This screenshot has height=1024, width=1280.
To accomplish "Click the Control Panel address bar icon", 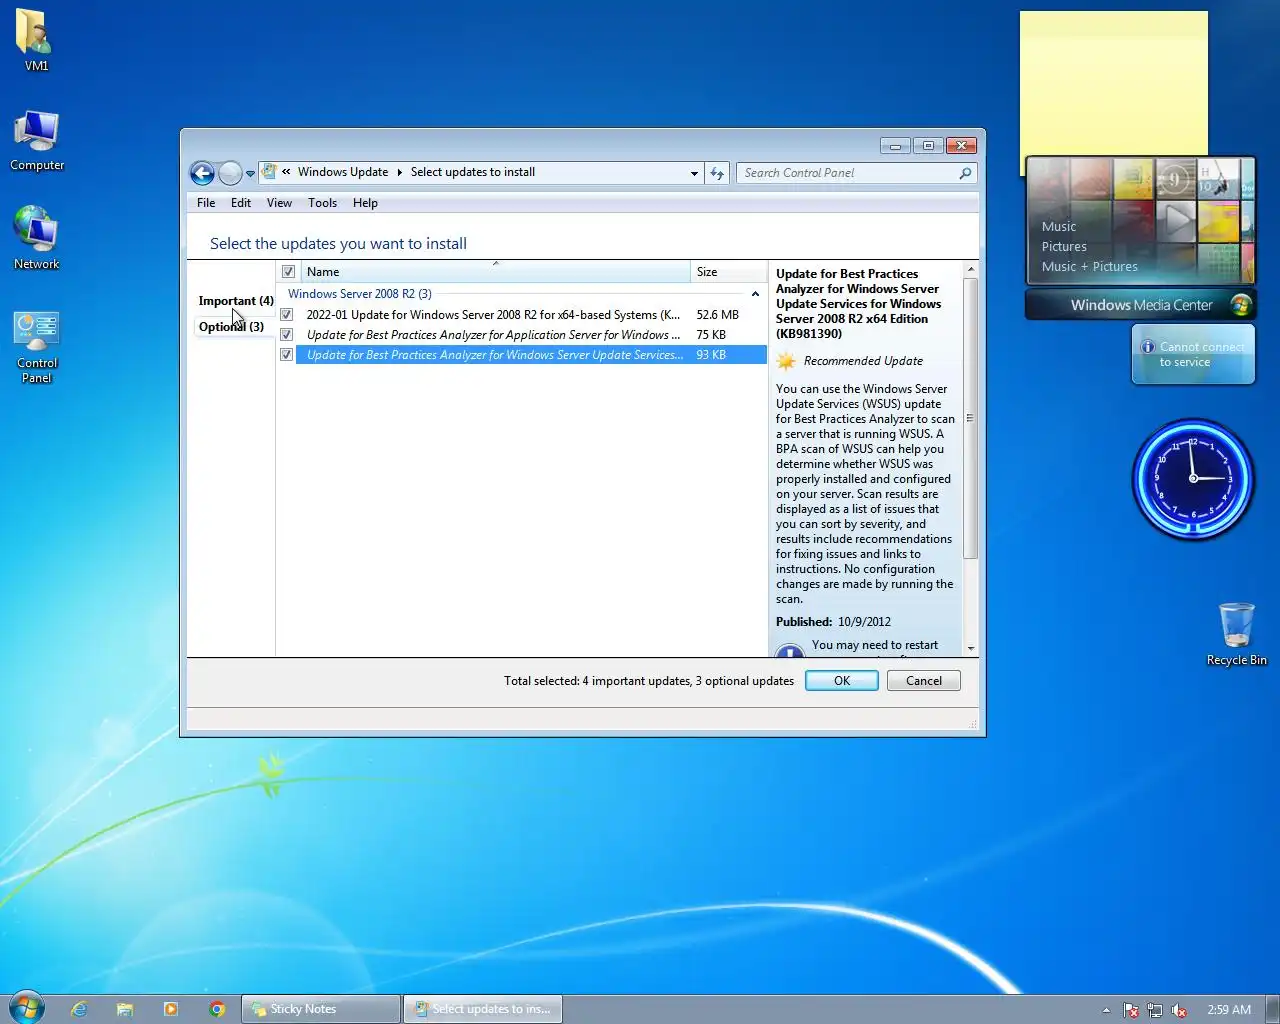I will [x=269, y=172].
